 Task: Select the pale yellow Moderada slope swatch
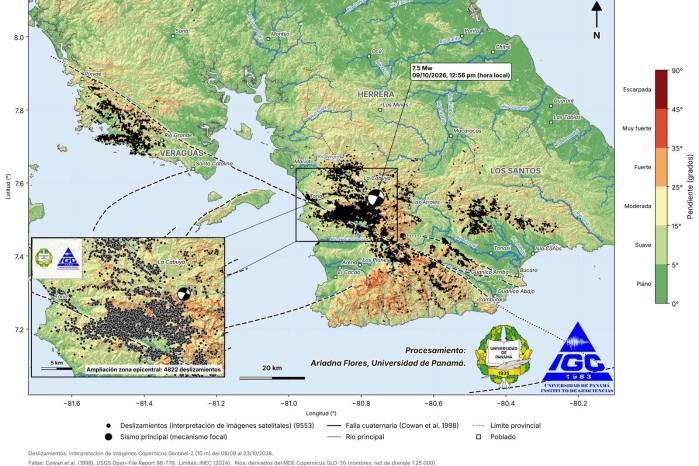(661, 206)
